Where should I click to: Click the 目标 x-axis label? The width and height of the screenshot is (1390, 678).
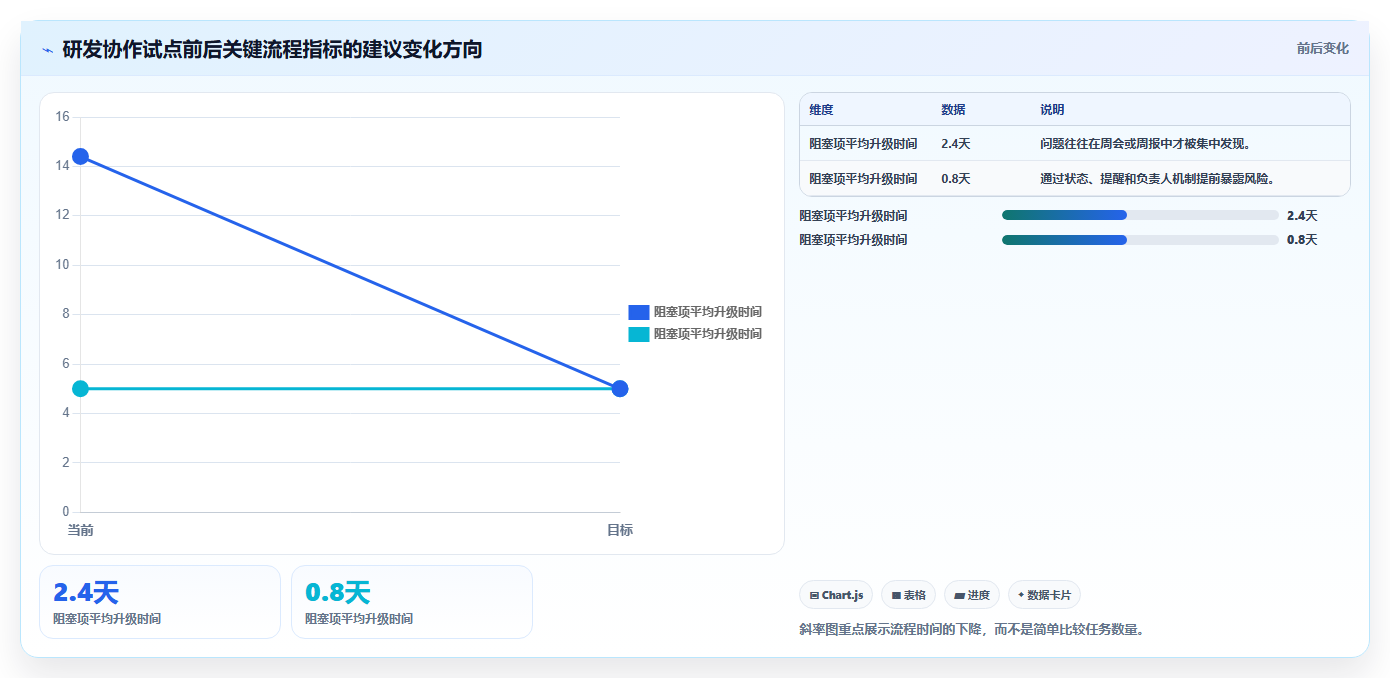(619, 530)
